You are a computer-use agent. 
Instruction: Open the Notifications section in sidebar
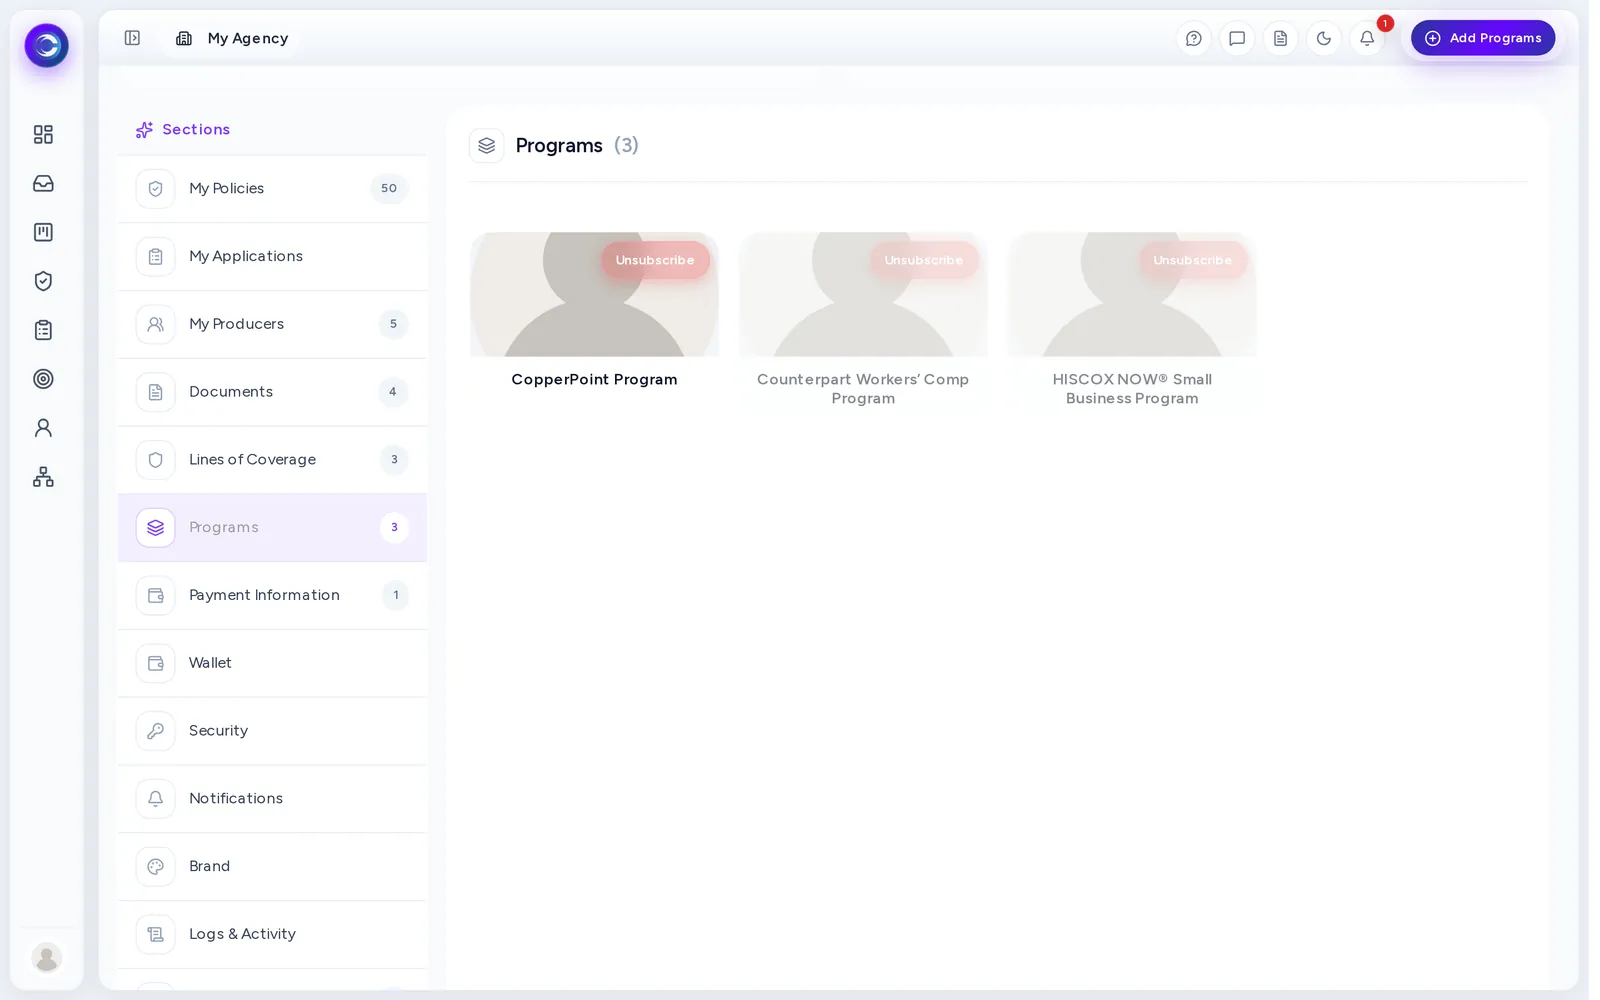272,799
